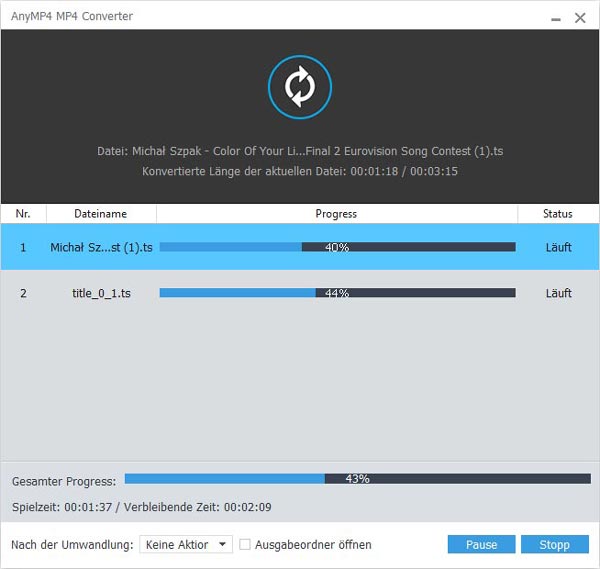Image resolution: width=600 pixels, height=569 pixels.
Task: Click the Läuft status of title_0_1.ts
Action: [x=558, y=293]
